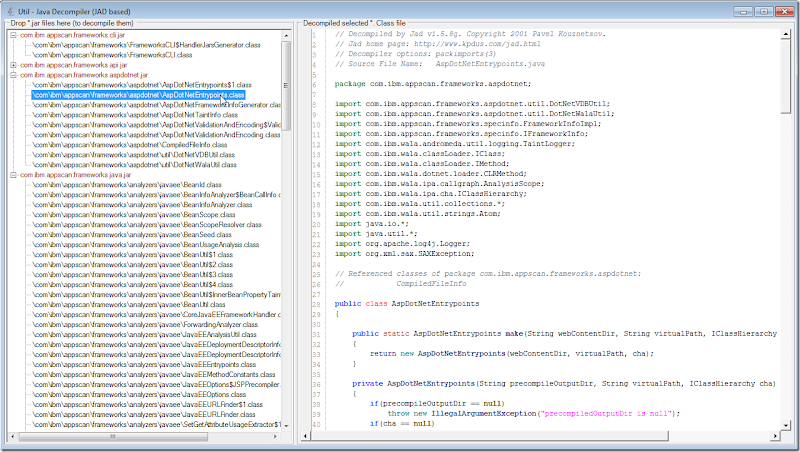Screen dimensions: 800x452
Task: Open AspDotNetTaintInfo.class entry
Action: pos(135,115)
